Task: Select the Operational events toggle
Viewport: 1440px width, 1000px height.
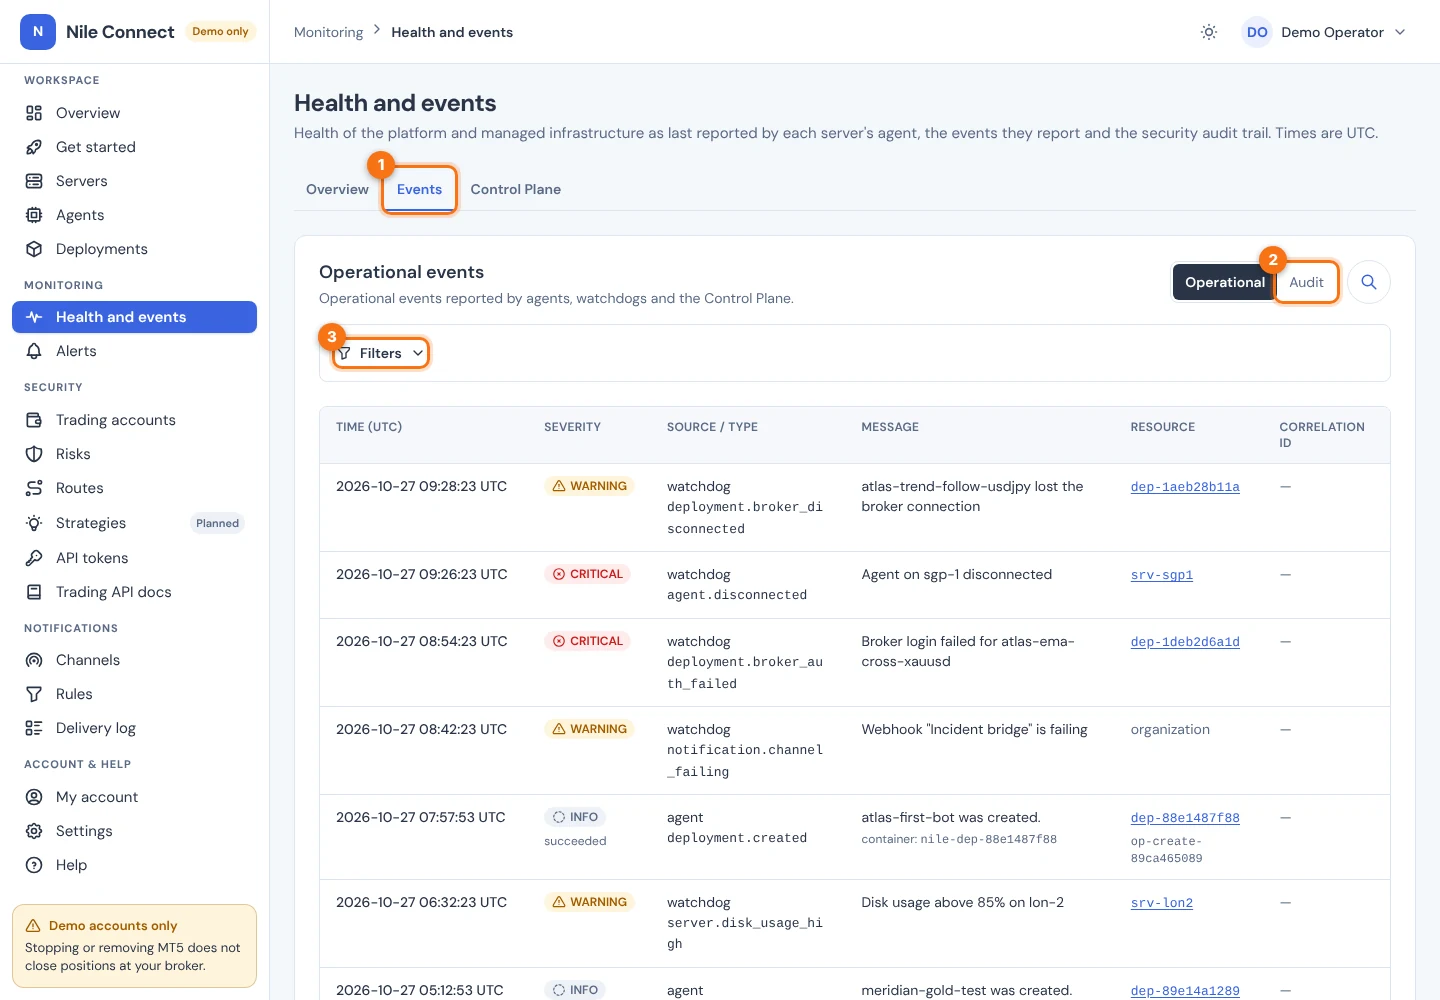Action: click(1225, 282)
